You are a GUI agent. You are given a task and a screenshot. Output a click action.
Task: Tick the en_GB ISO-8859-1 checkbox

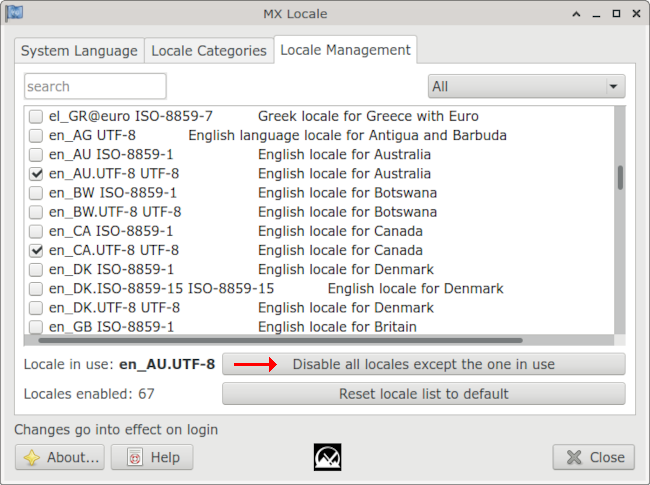(x=36, y=327)
